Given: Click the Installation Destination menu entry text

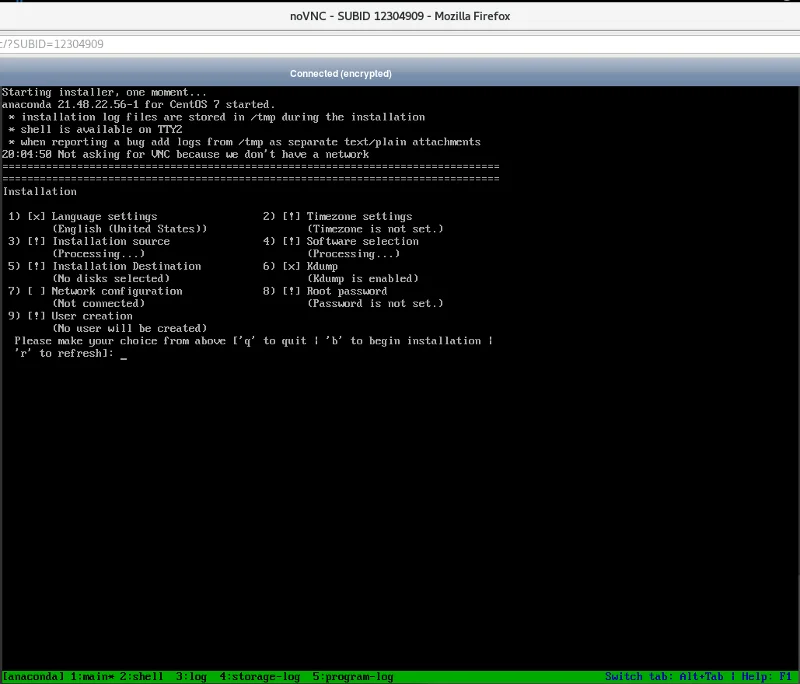Looking at the screenshot, I should [126, 267].
